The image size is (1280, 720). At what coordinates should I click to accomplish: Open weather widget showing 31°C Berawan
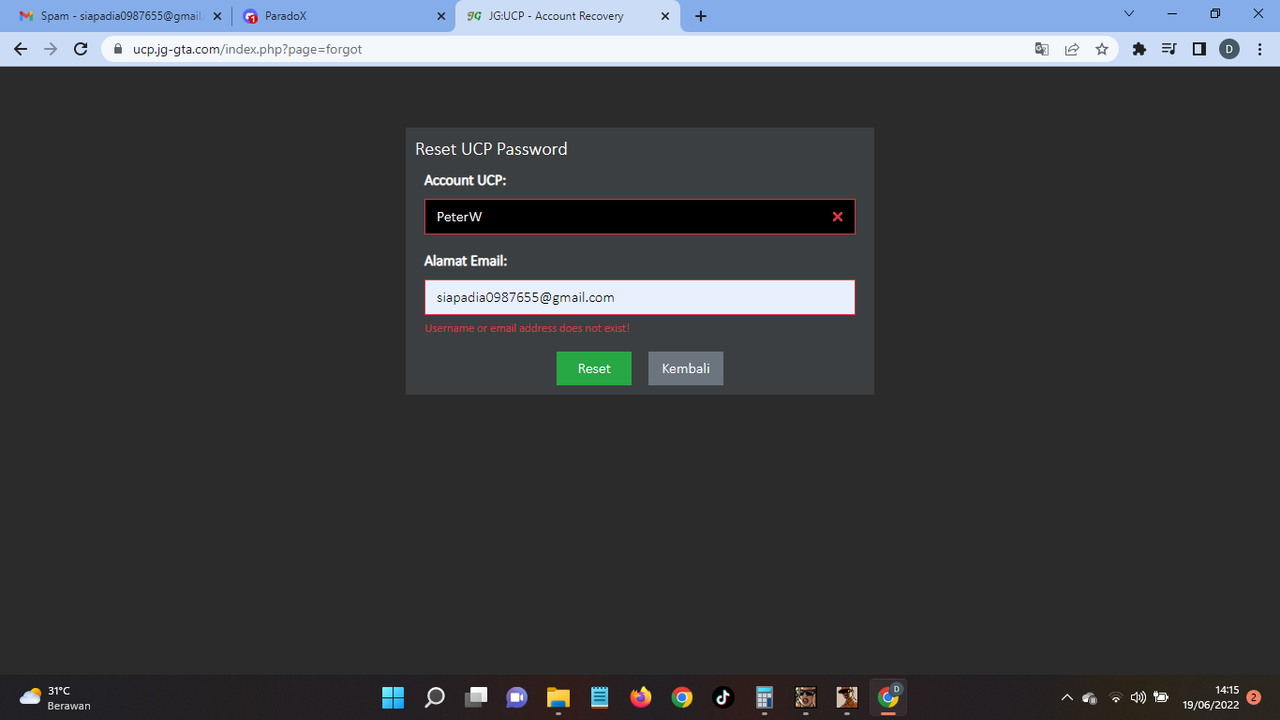coord(55,697)
